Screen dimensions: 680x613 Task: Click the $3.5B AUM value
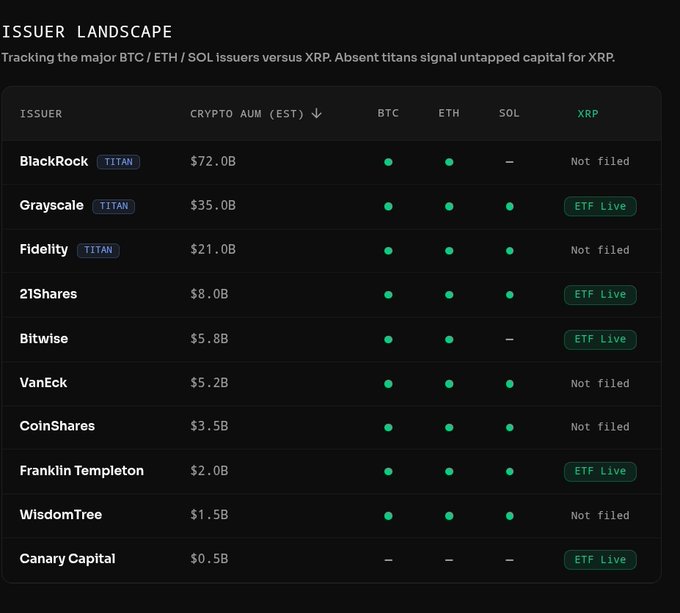209,426
